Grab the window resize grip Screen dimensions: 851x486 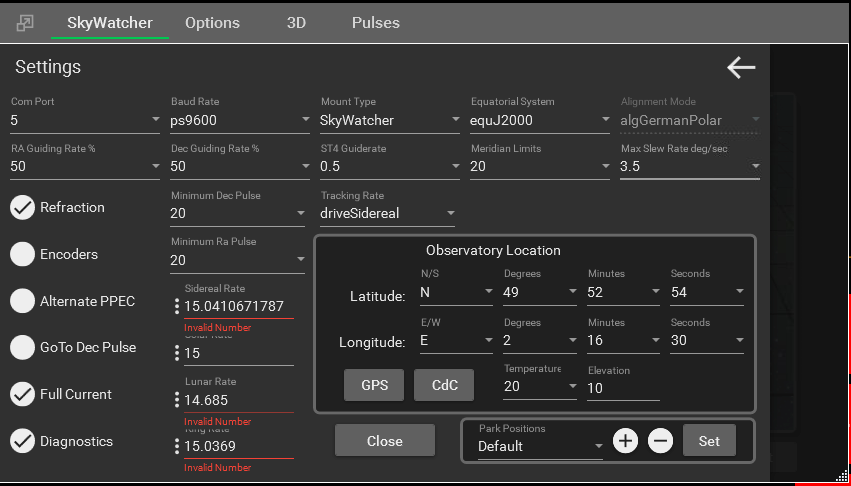point(843,478)
